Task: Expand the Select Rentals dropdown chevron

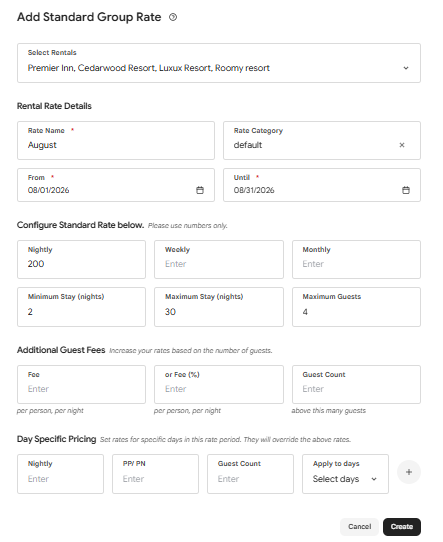Action: 406,68
